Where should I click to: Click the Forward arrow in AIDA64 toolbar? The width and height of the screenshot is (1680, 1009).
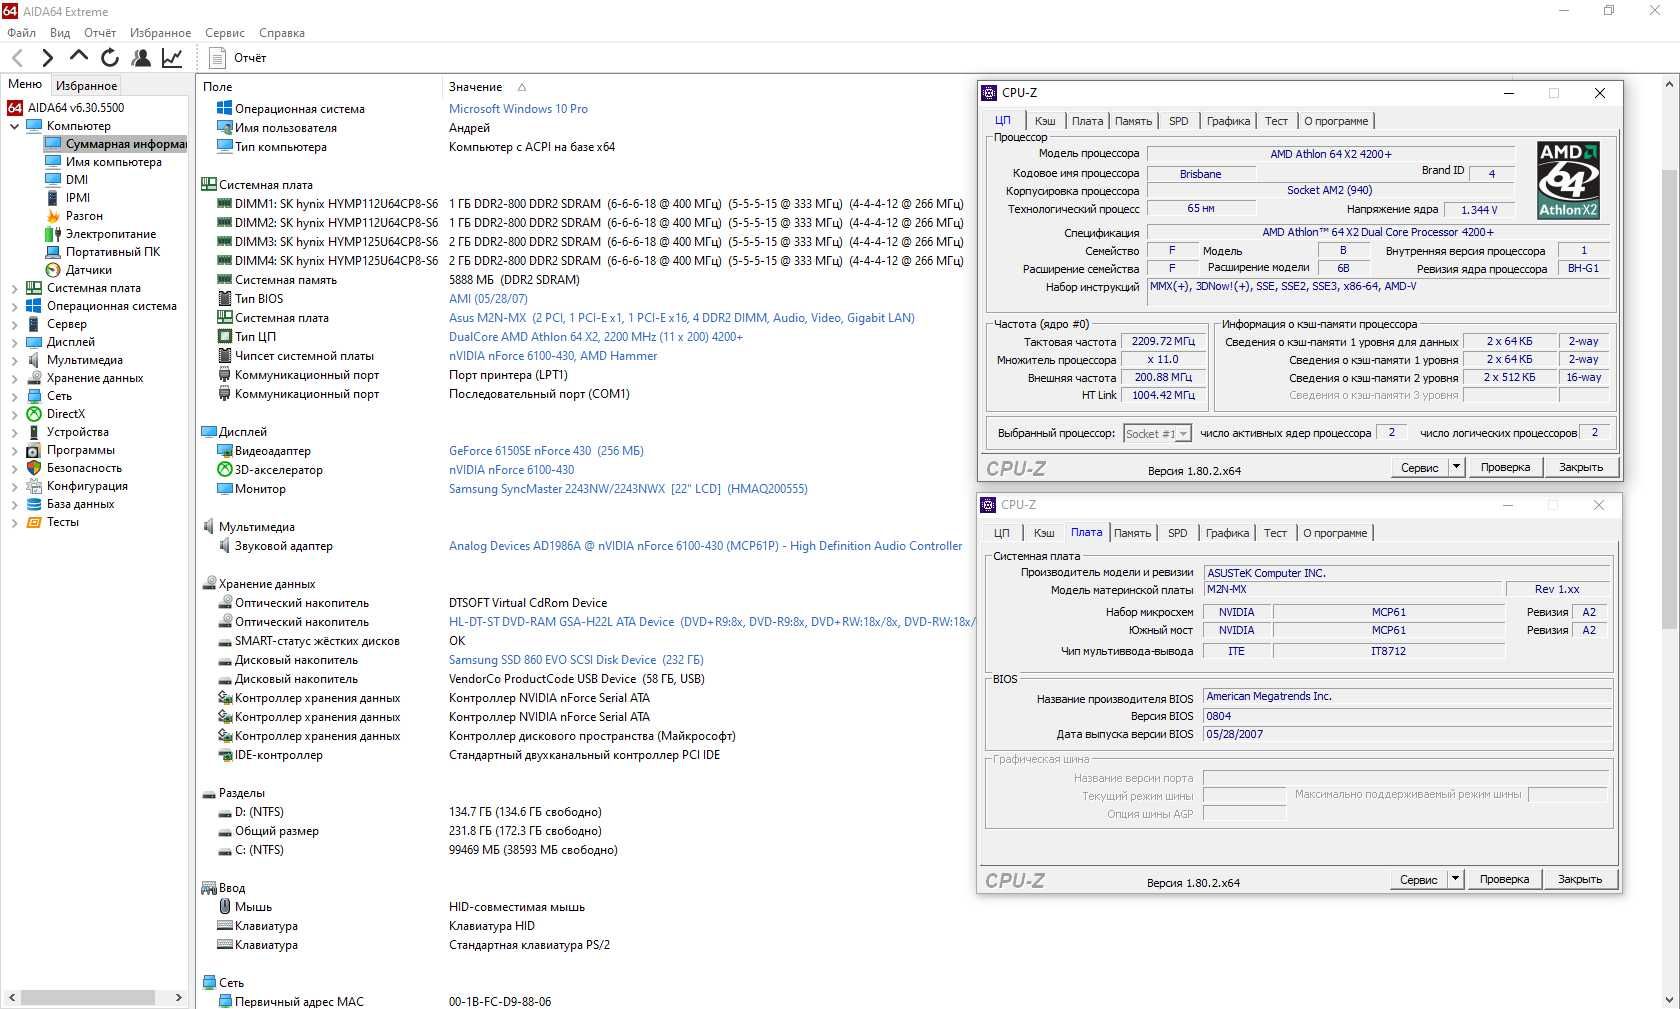click(47, 58)
